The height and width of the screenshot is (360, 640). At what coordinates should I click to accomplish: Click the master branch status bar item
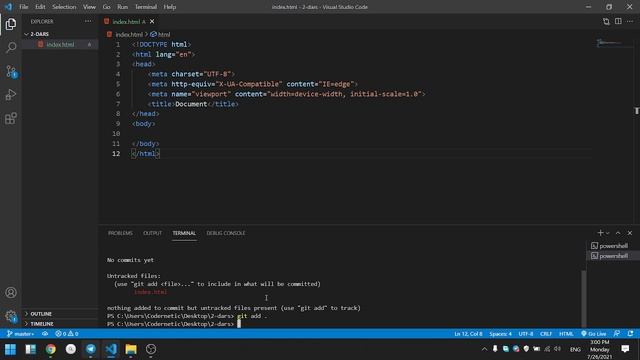(x=20, y=333)
